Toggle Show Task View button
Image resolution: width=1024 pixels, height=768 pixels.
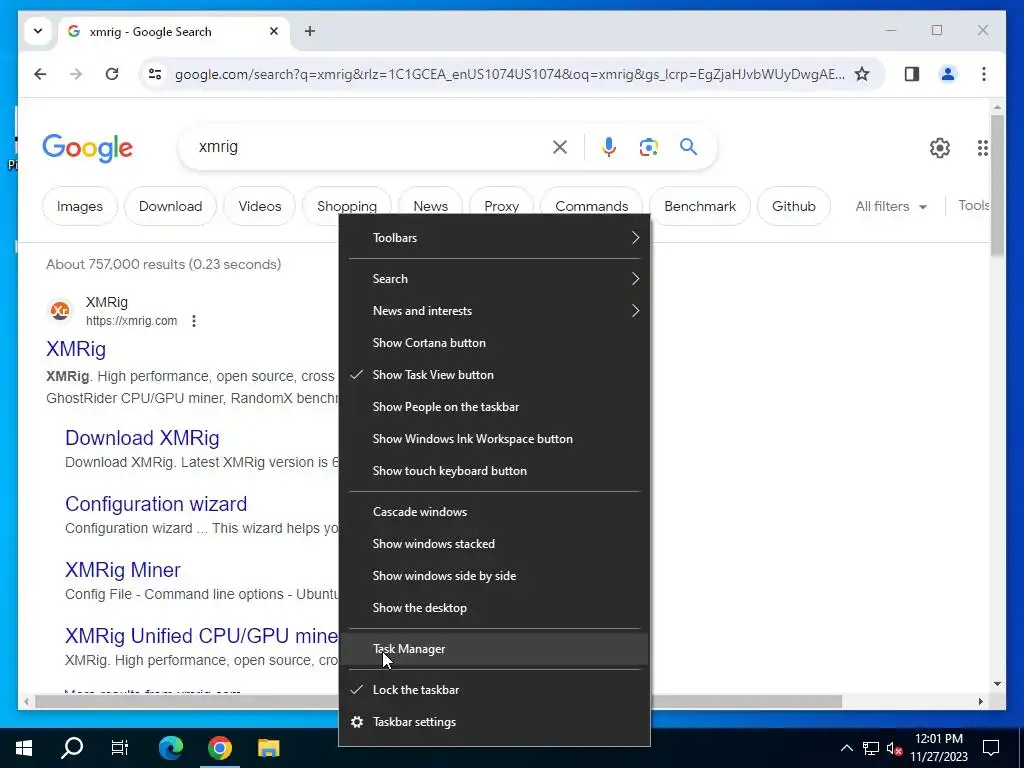(494, 375)
